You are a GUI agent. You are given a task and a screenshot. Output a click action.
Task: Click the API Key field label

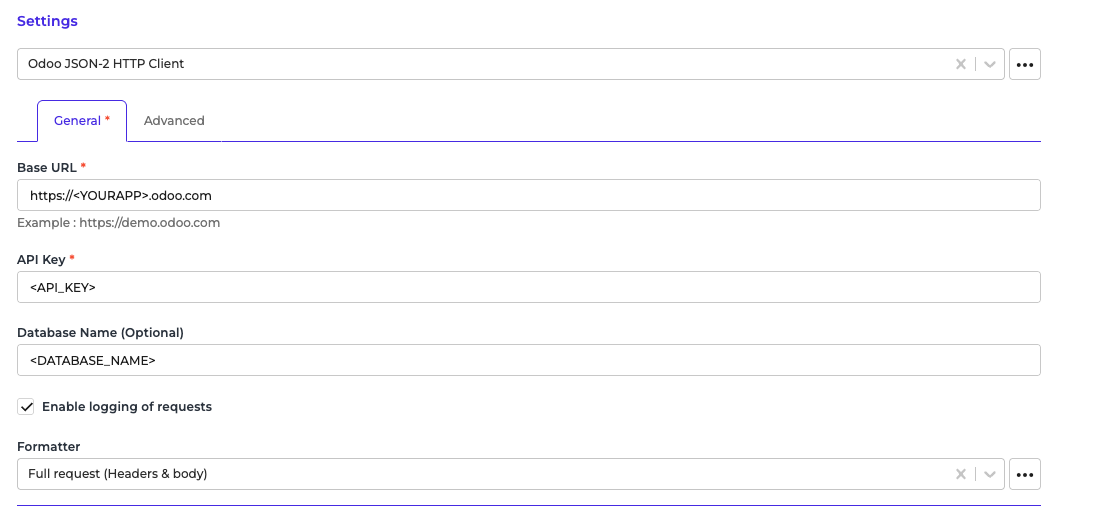click(x=41, y=259)
